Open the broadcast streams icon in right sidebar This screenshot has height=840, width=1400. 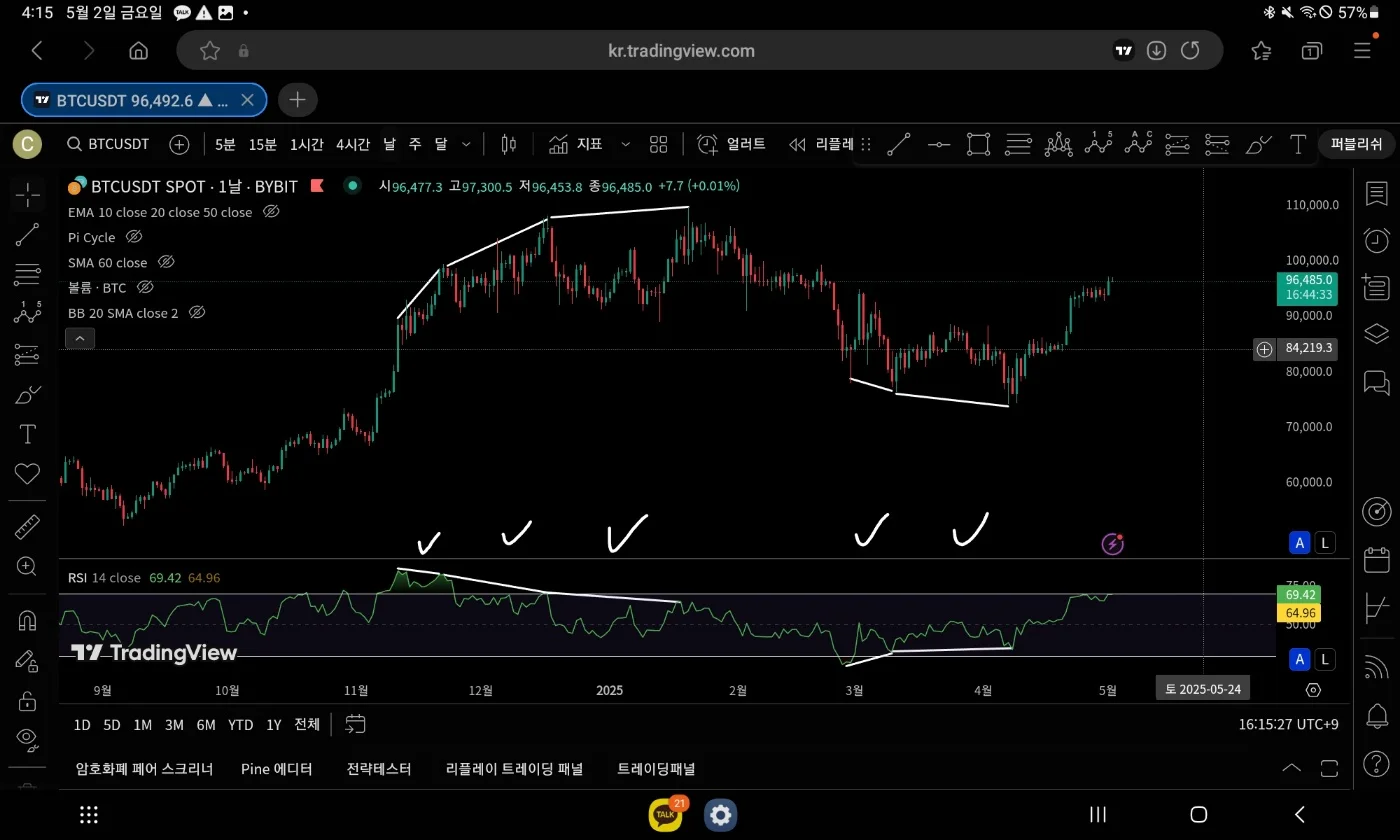1377,666
